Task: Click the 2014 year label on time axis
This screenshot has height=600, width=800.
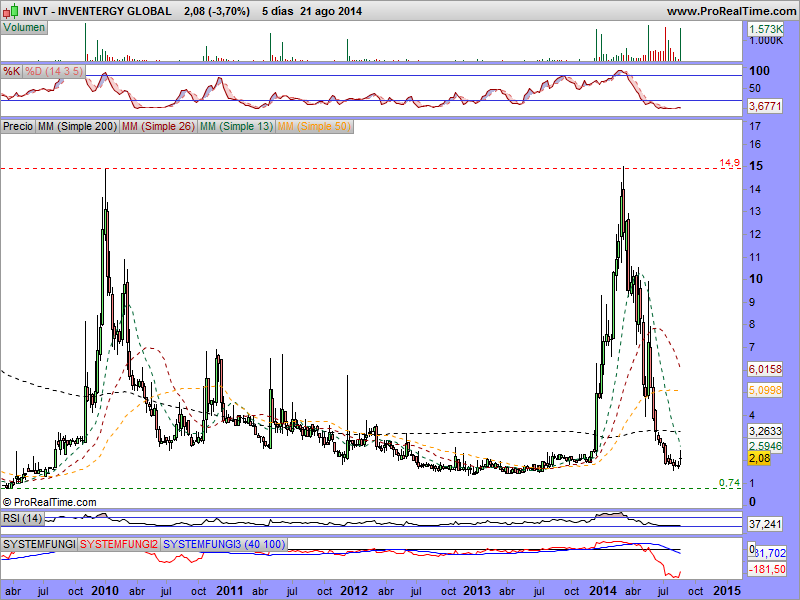Action: point(603,591)
